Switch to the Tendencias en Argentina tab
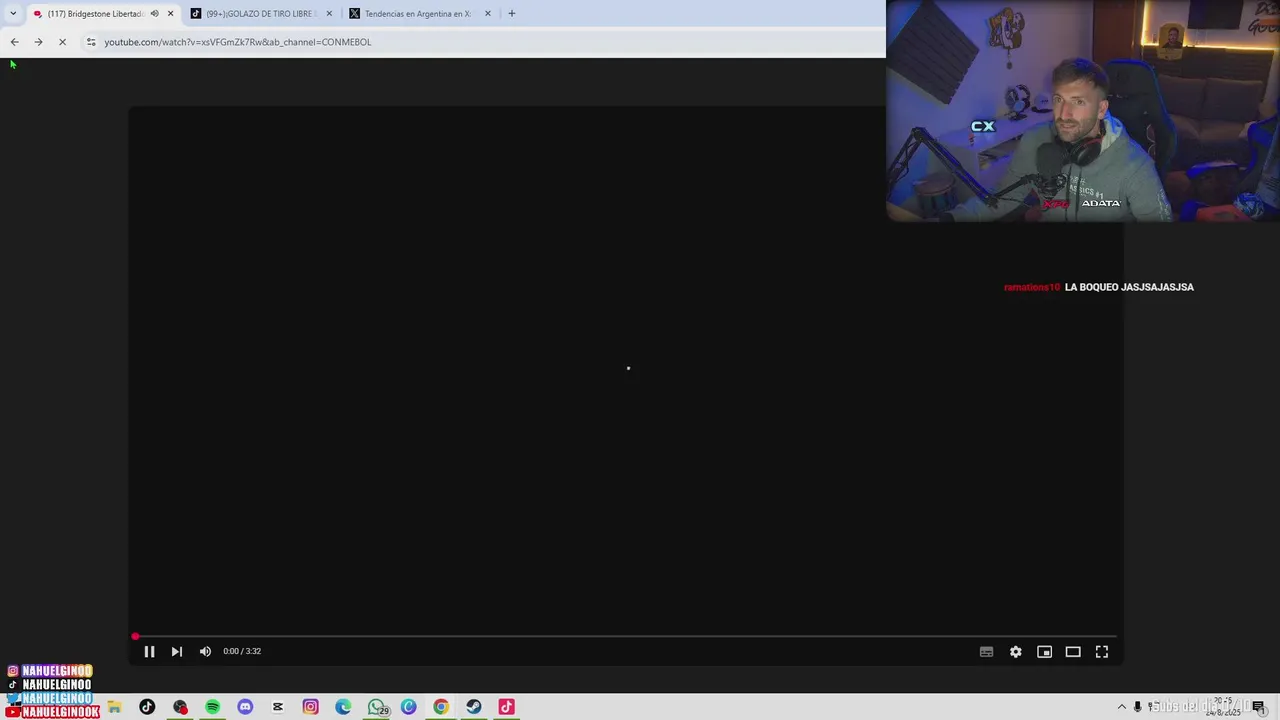This screenshot has height=720, width=1280. (418, 14)
